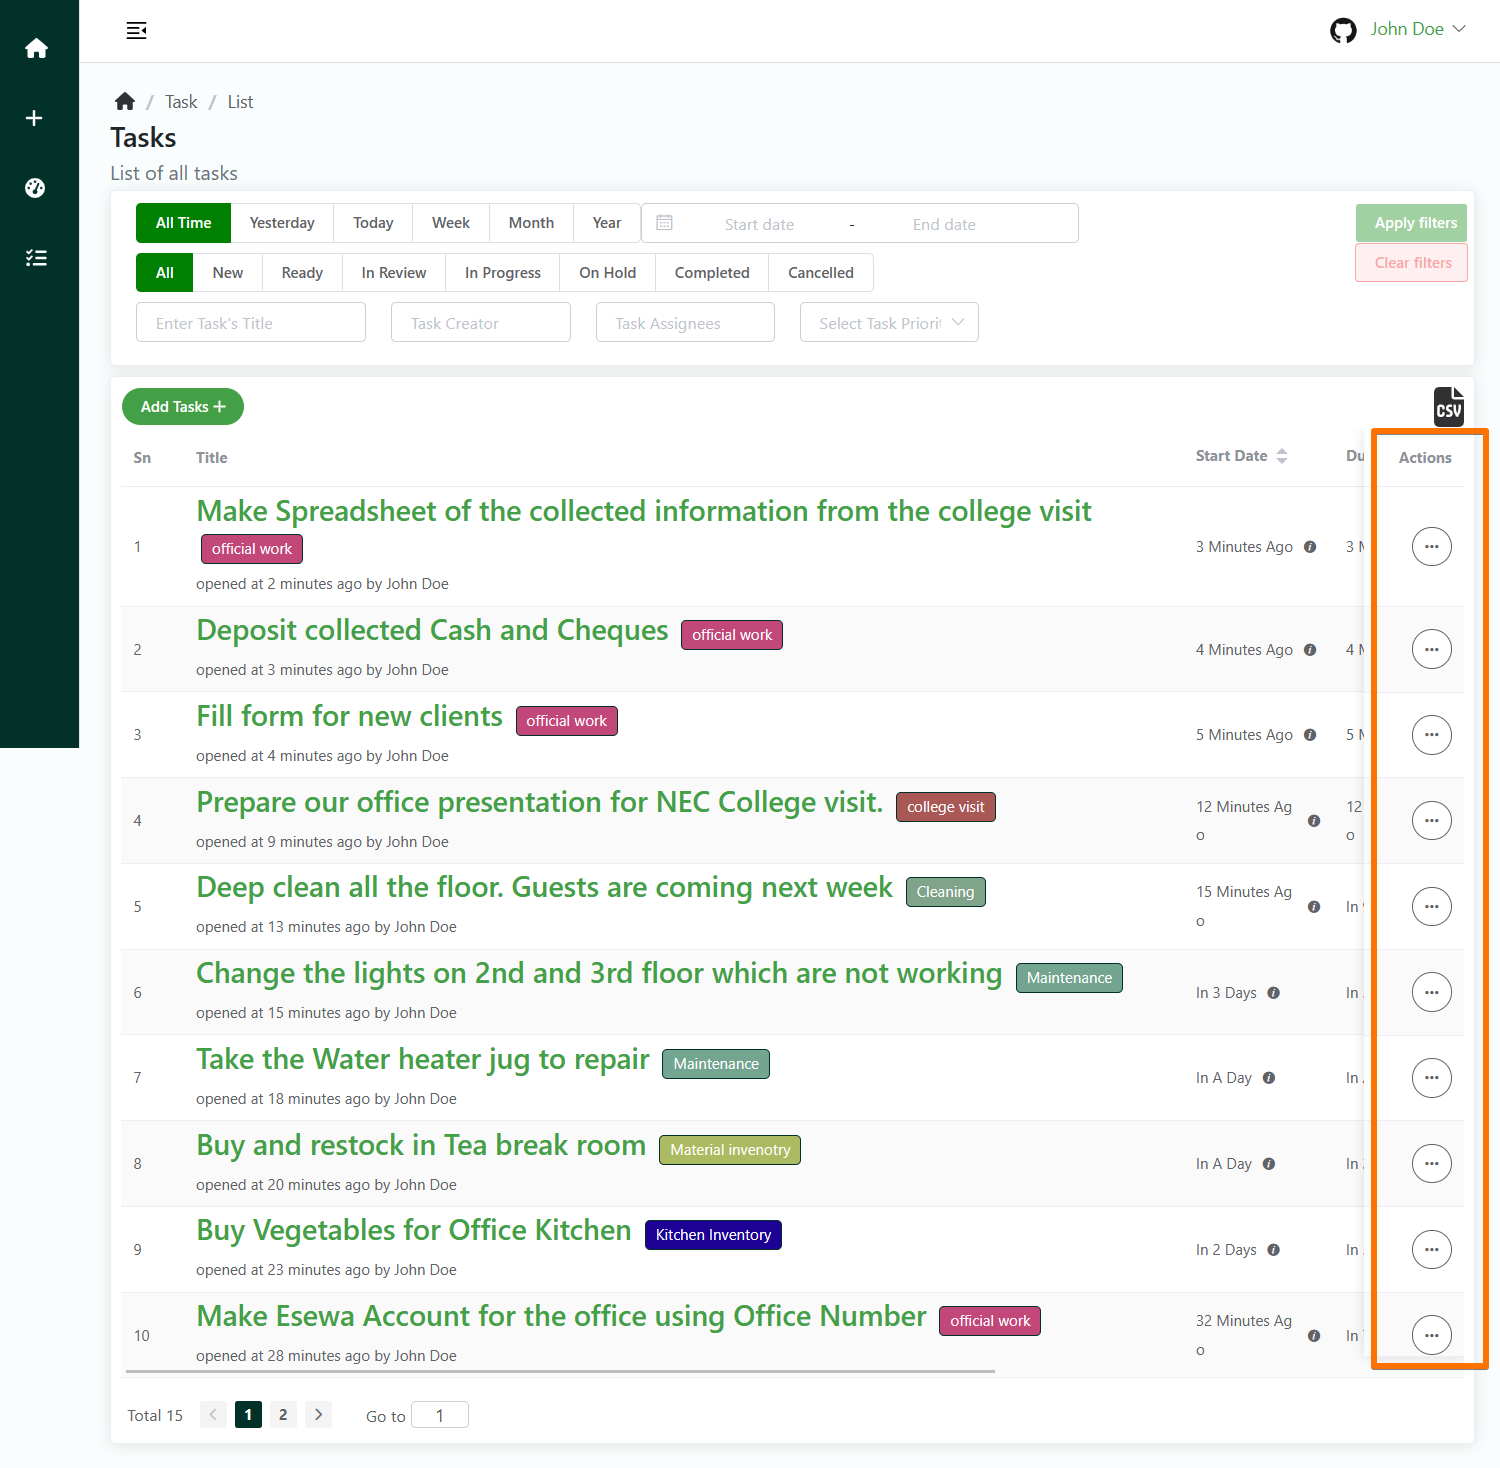Image resolution: width=1500 pixels, height=1468 pixels.
Task: Open actions menu for Buy Vegetables task
Action: 1432,1250
